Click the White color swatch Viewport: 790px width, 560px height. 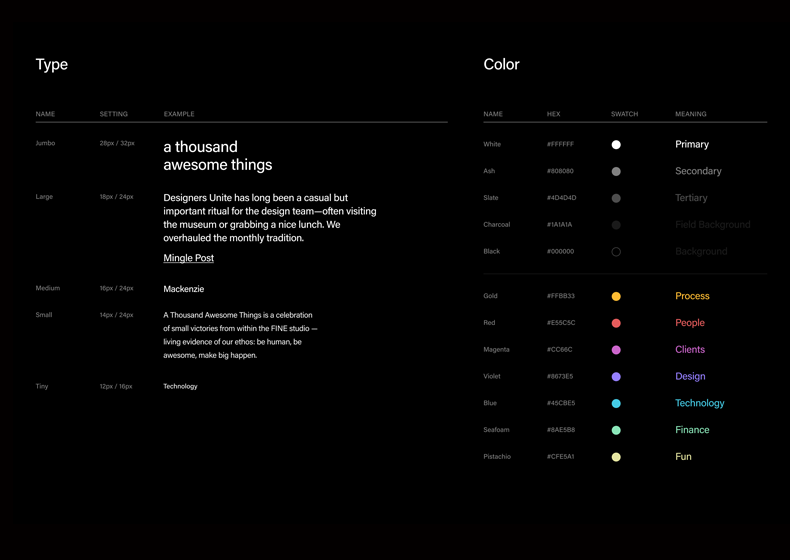[x=616, y=145]
